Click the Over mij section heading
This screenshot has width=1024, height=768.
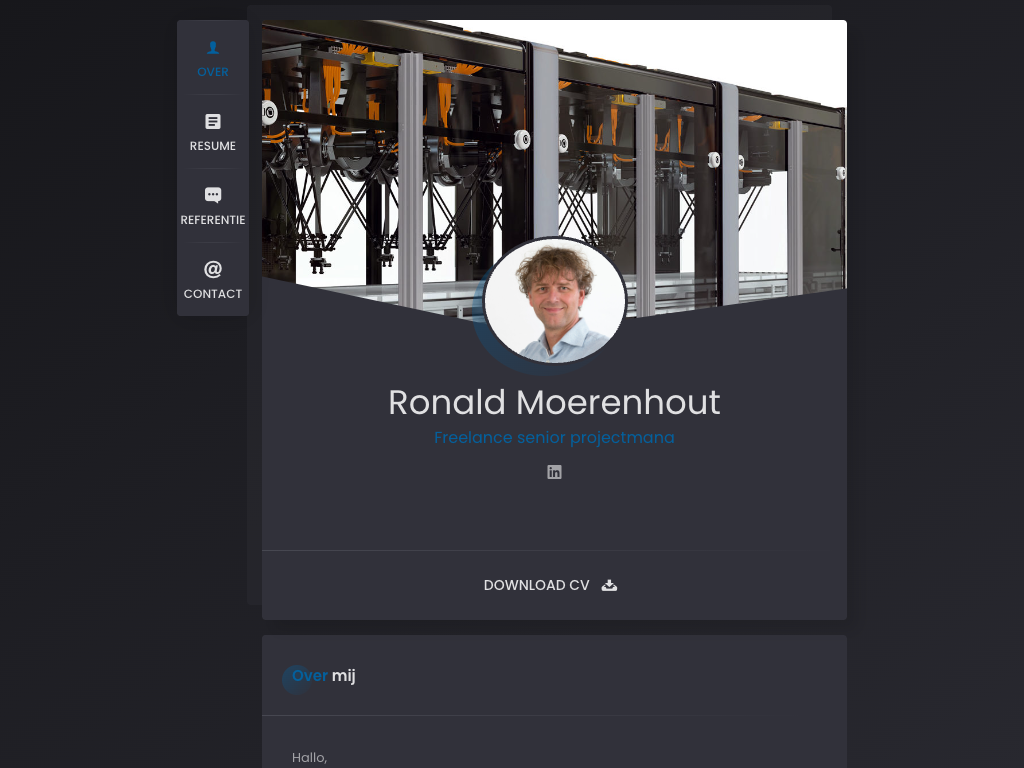point(324,676)
